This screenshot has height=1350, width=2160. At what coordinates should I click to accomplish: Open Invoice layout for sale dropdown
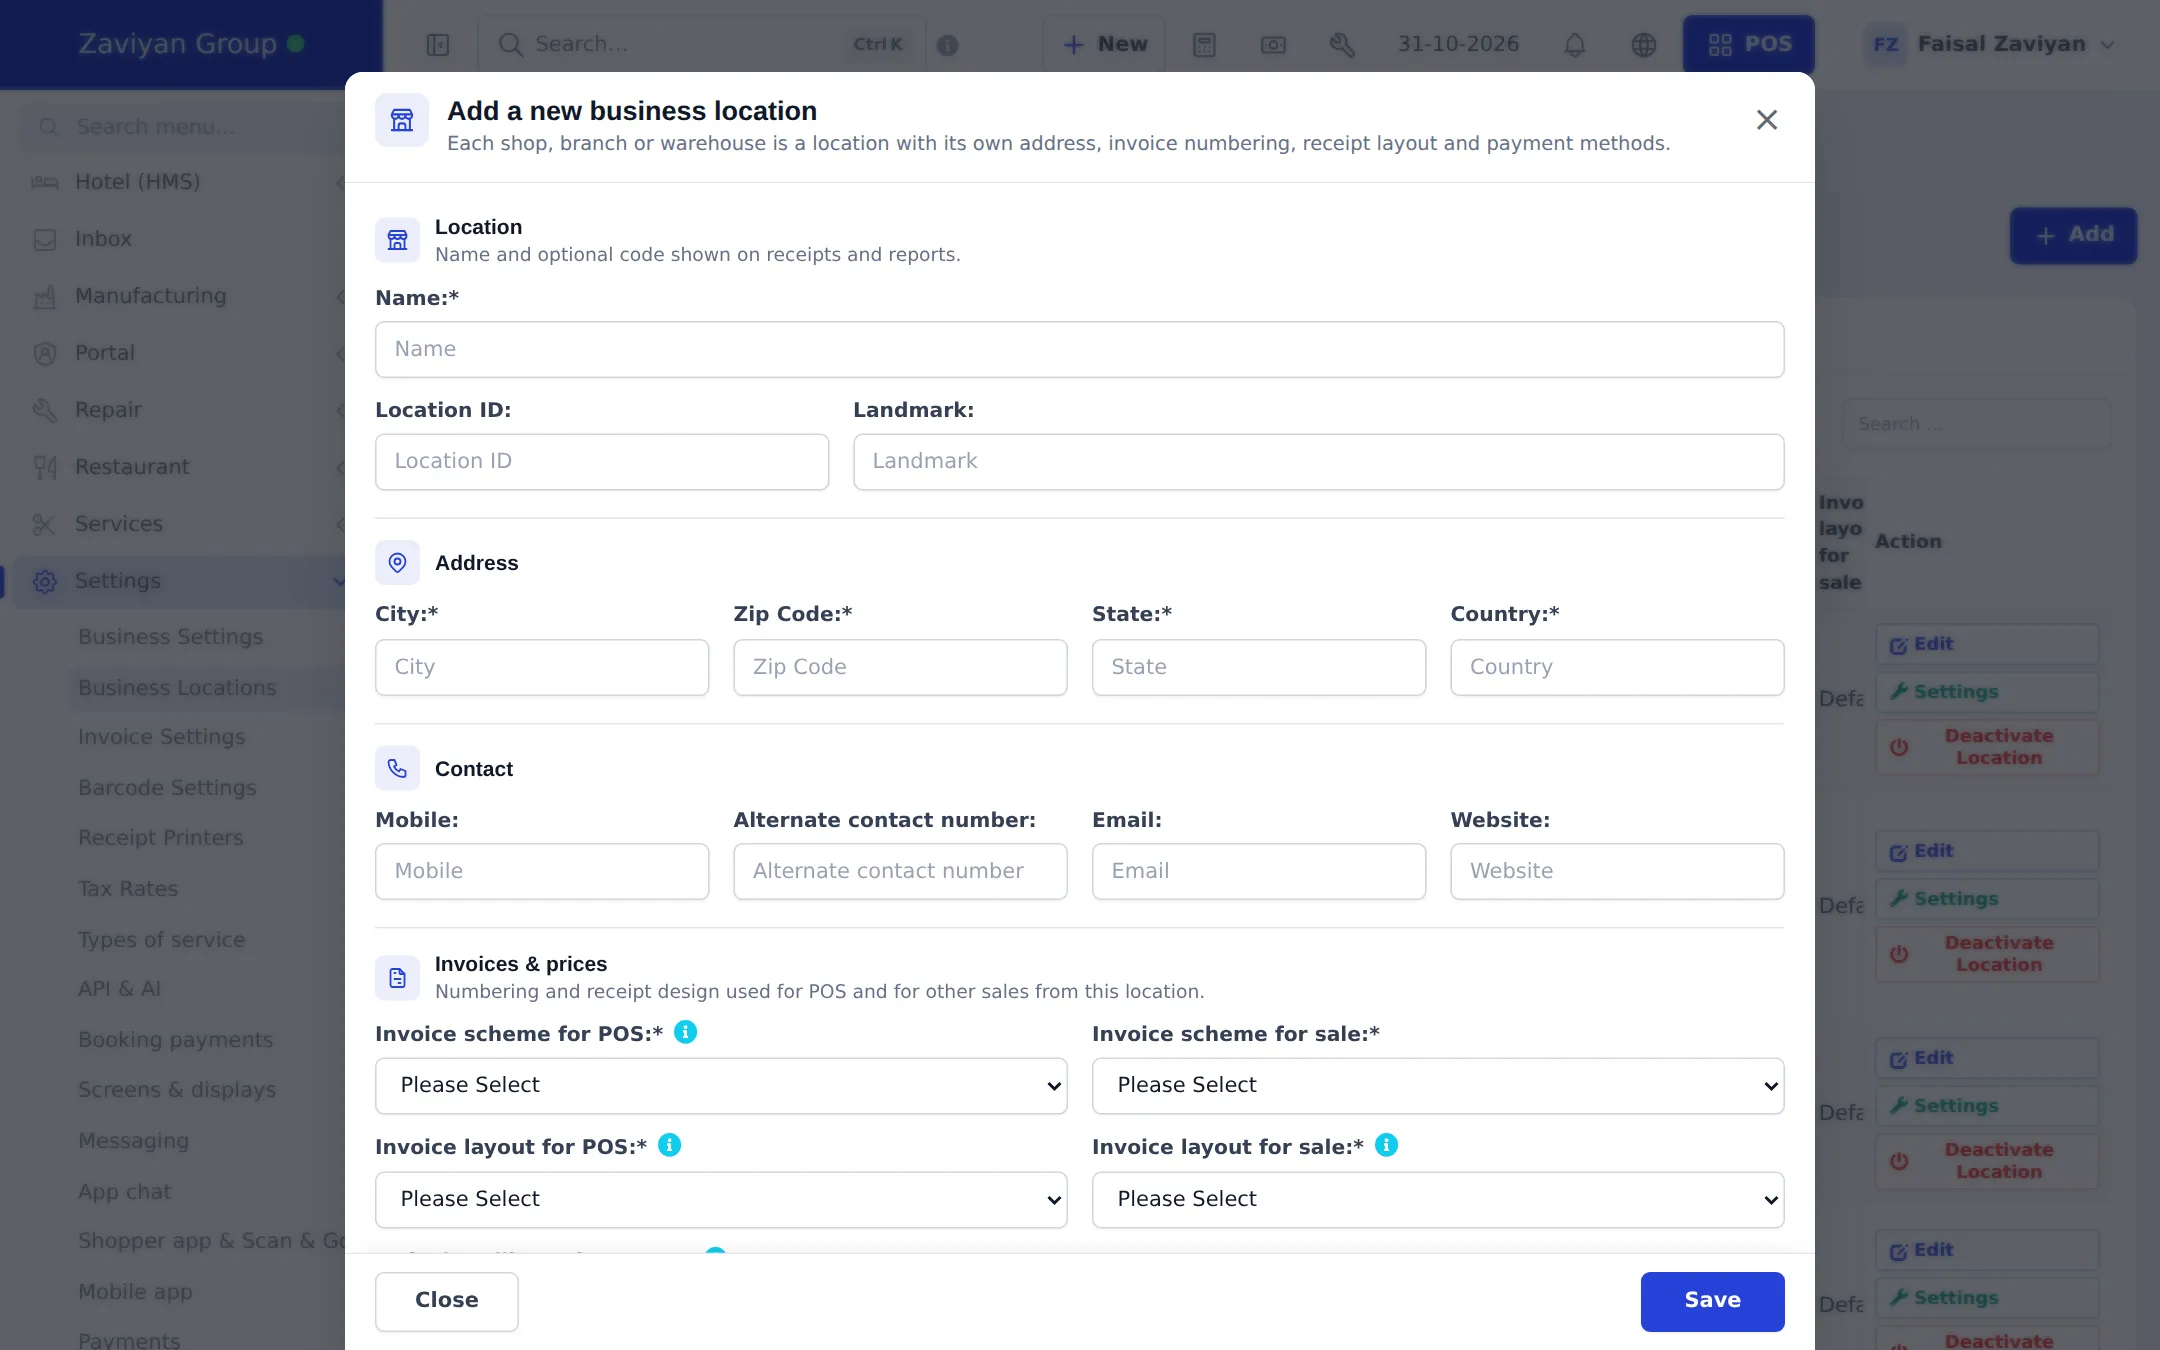coord(1438,1200)
